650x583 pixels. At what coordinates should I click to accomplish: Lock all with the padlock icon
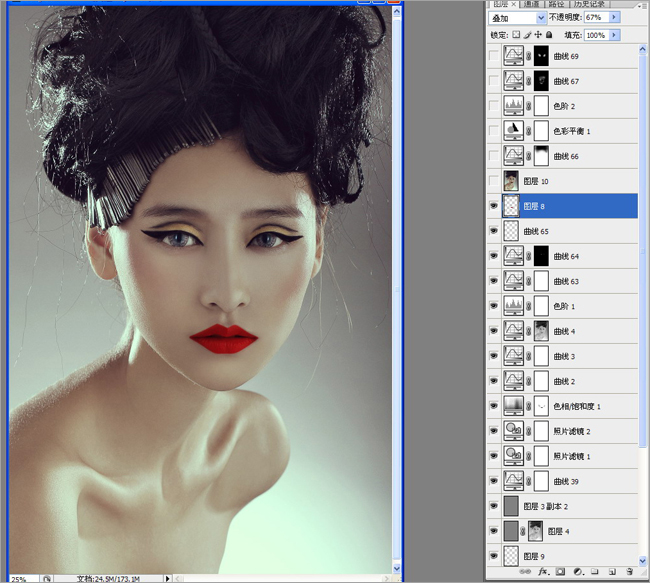point(549,35)
